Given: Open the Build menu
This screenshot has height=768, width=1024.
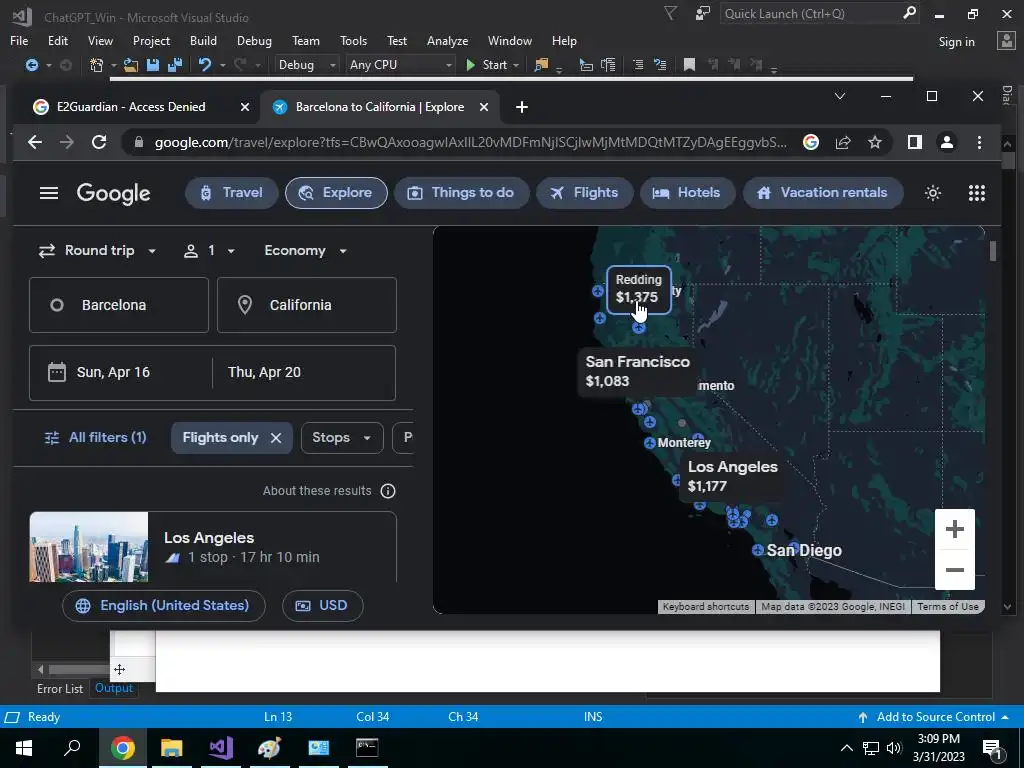Looking at the screenshot, I should click(203, 40).
